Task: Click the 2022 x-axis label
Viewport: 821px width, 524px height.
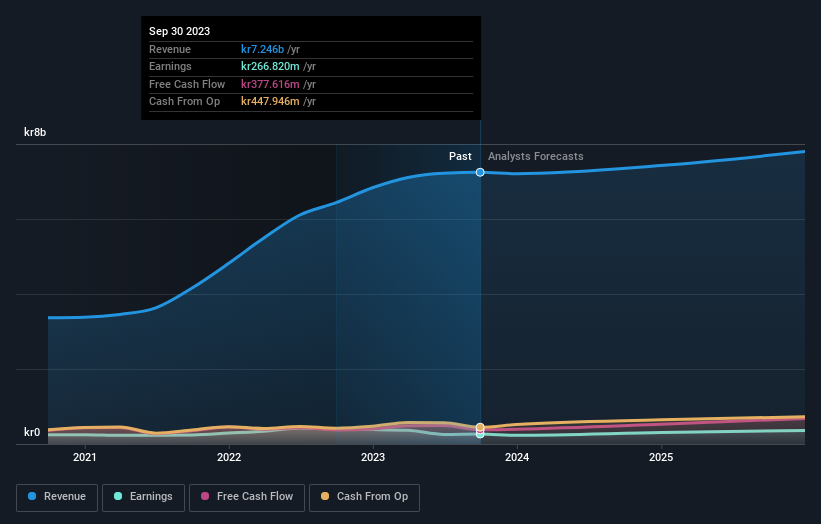Action: [229, 457]
